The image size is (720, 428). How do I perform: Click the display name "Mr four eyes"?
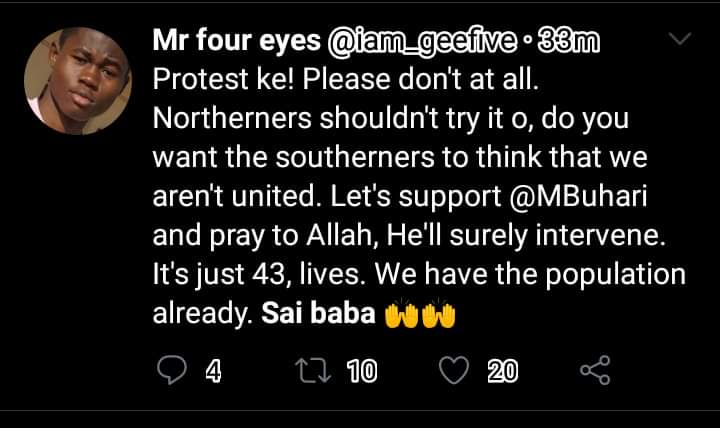click(237, 41)
